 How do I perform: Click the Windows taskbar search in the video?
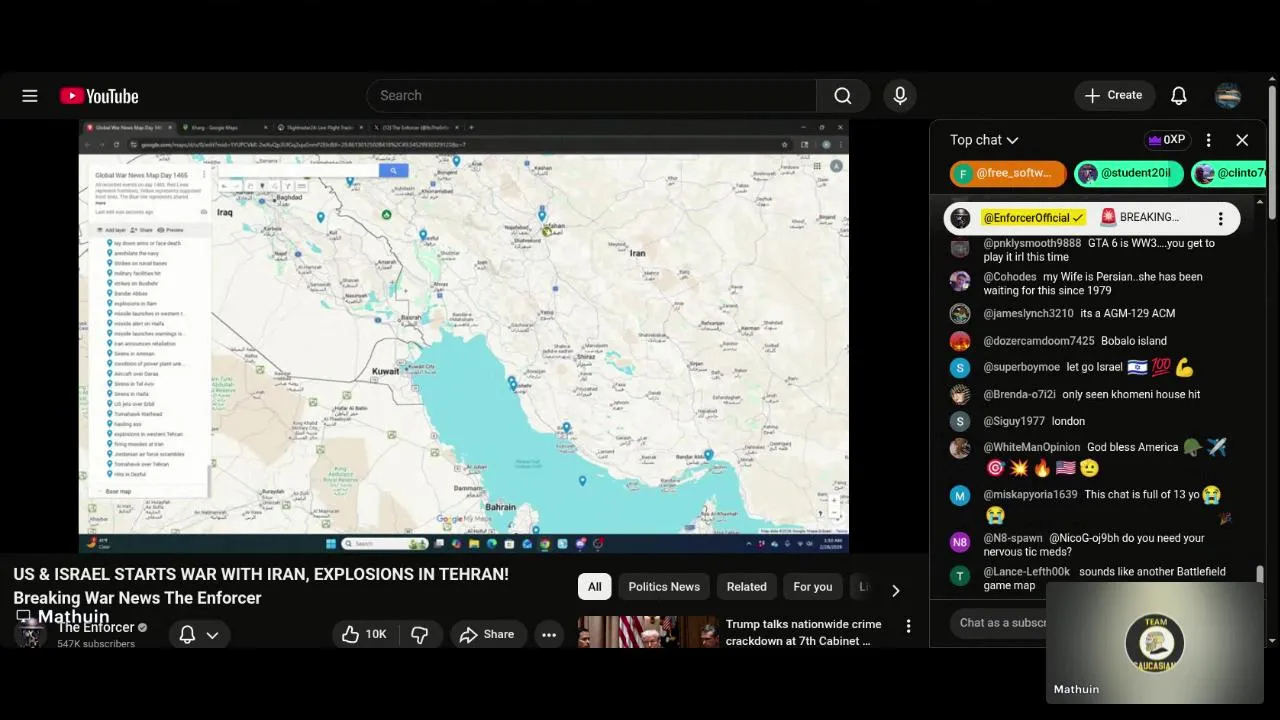(x=385, y=544)
